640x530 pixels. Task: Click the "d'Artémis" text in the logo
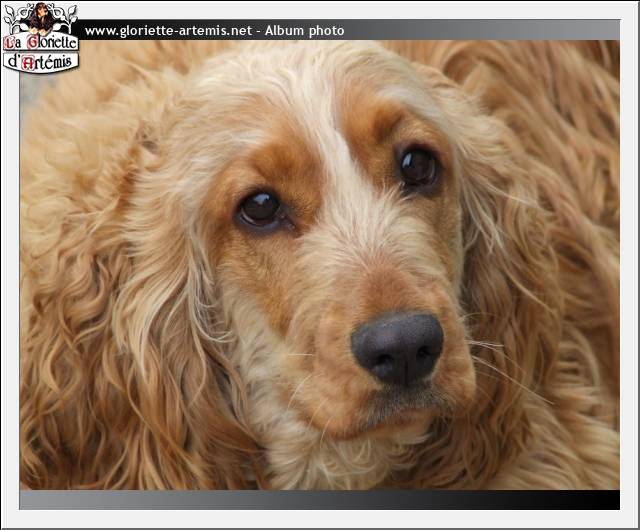click(41, 61)
